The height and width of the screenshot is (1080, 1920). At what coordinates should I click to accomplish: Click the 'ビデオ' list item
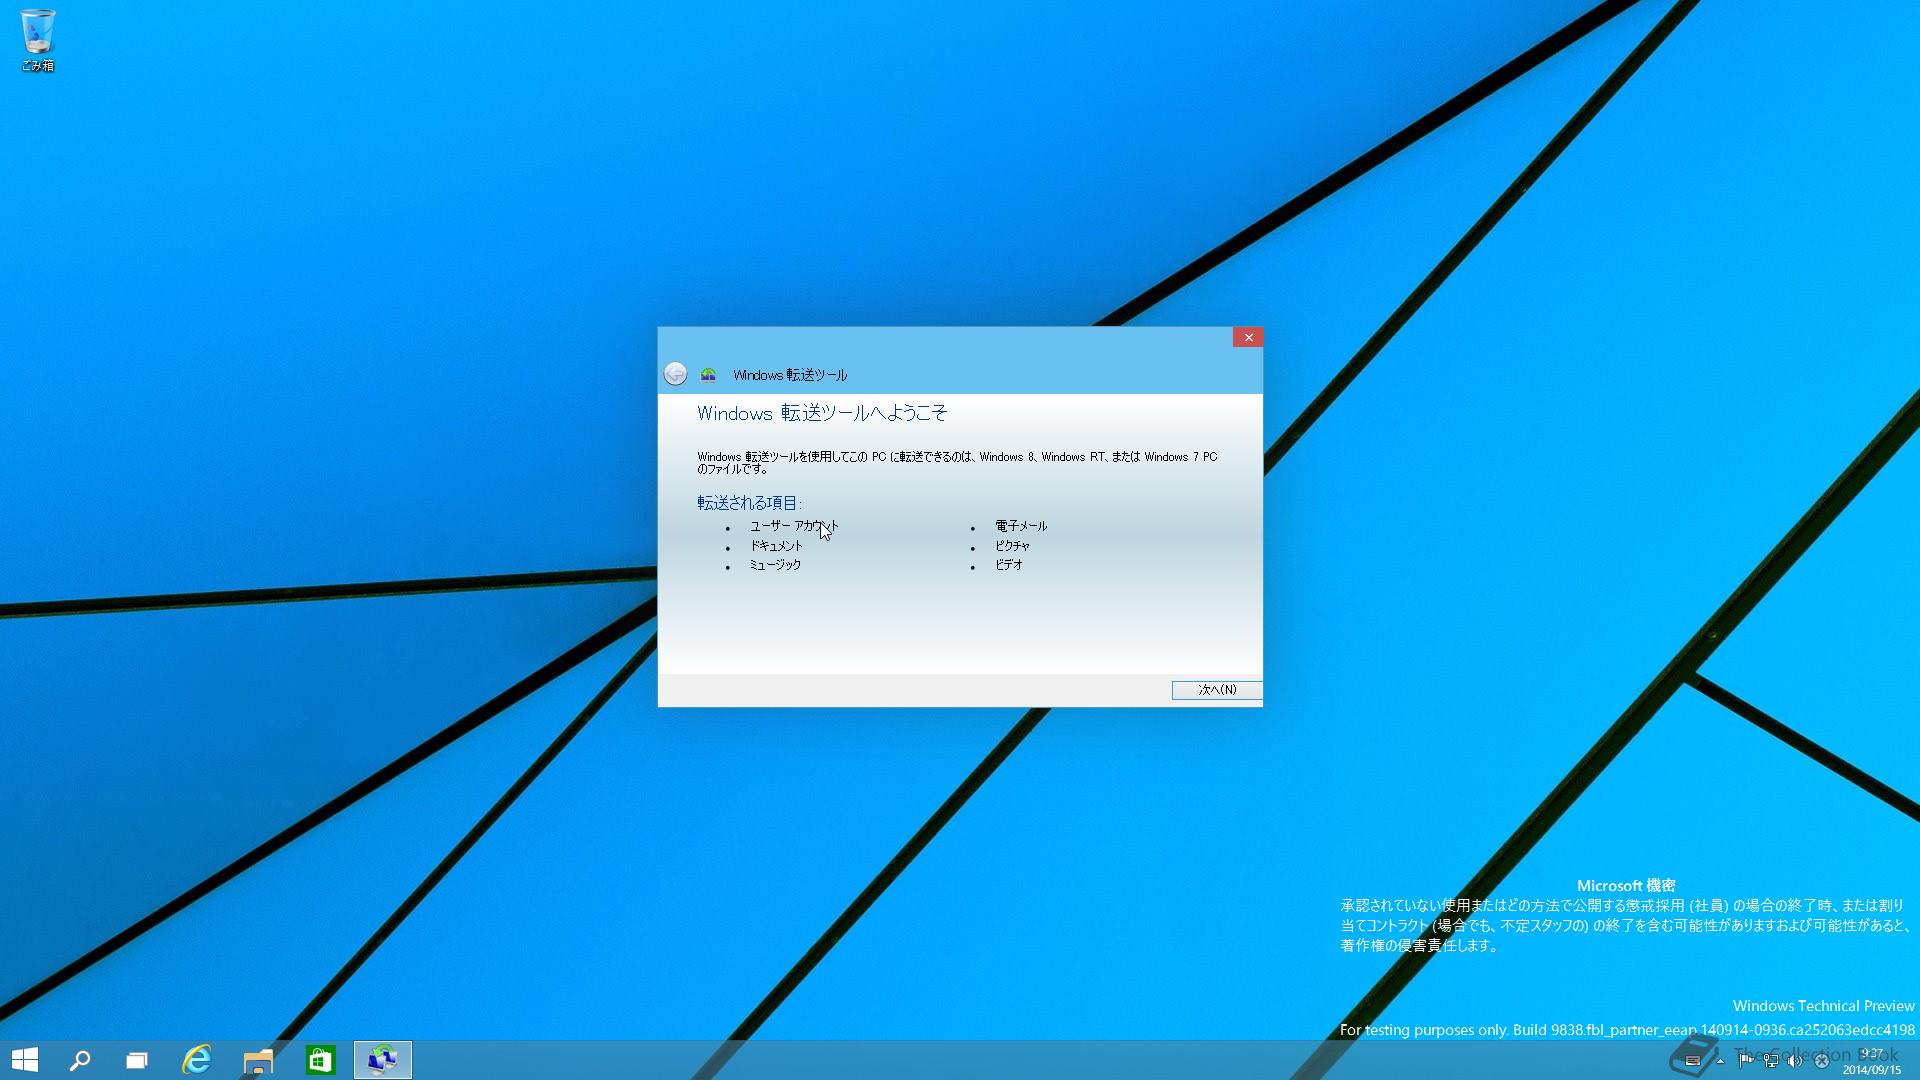[x=1008, y=565]
